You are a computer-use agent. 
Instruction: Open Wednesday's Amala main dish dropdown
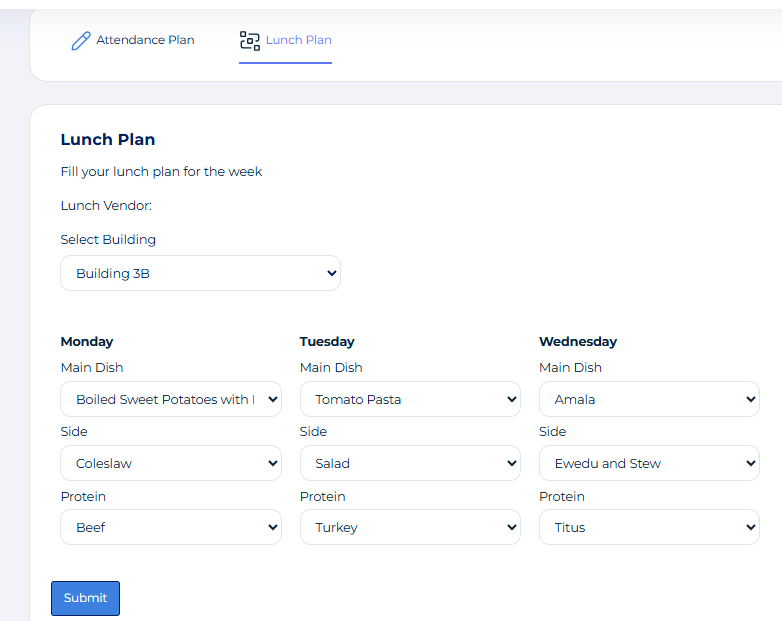(x=649, y=399)
